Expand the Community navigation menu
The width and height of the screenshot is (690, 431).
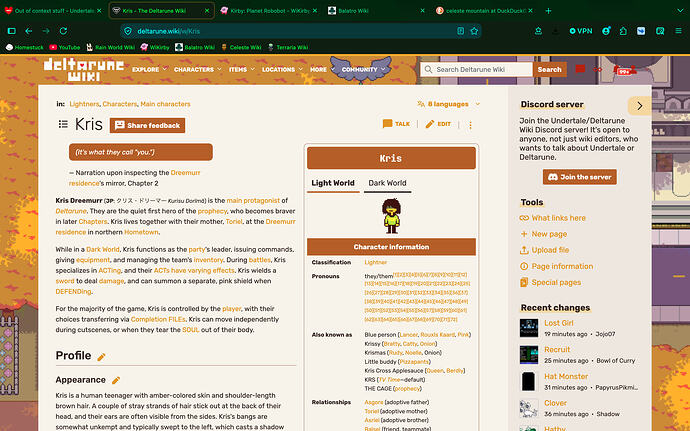click(363, 70)
